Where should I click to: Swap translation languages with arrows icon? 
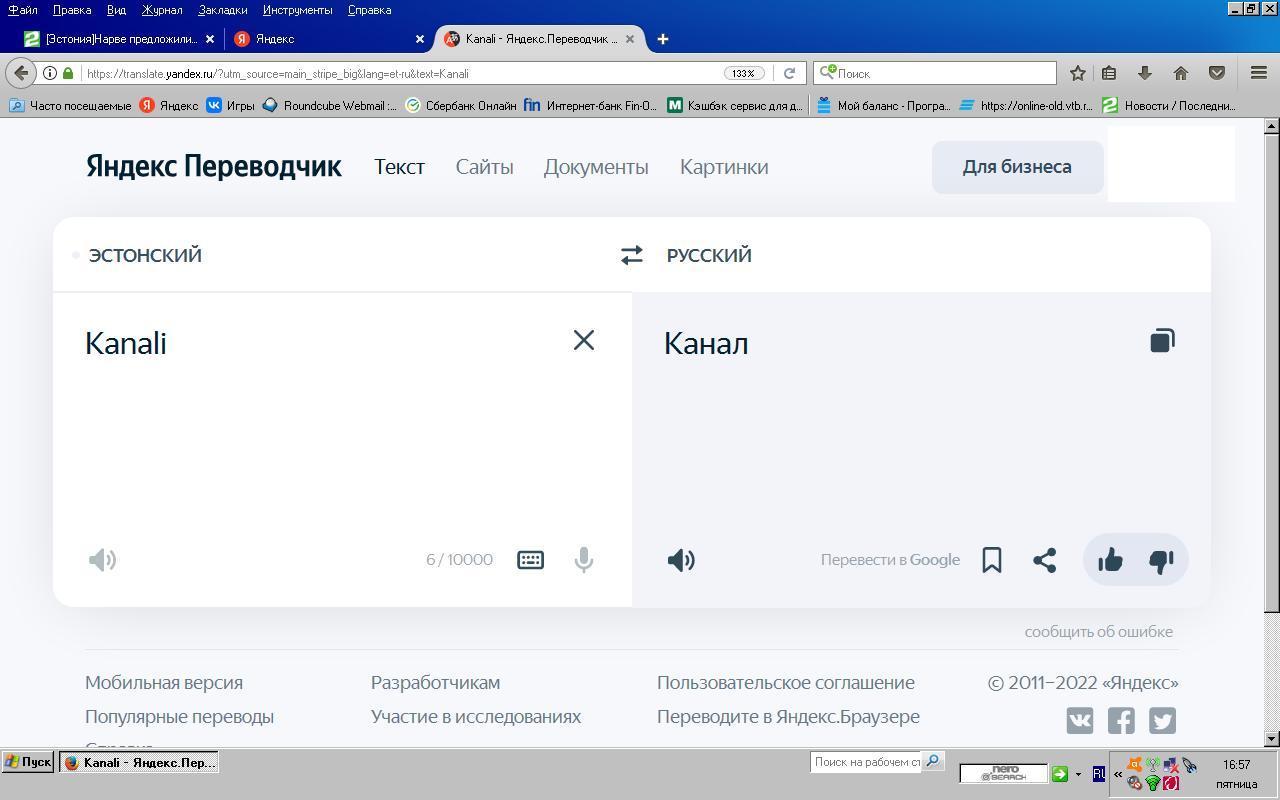click(x=631, y=255)
